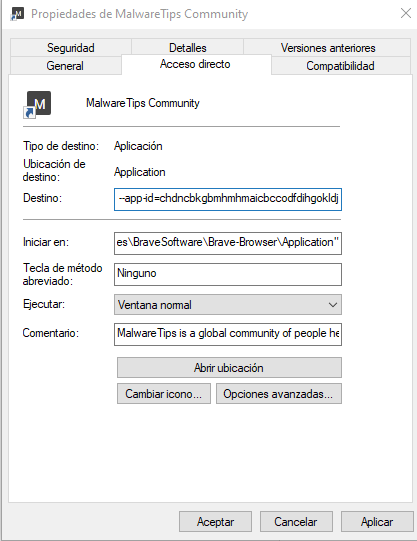Focus the Destino input field

[x=228, y=199]
